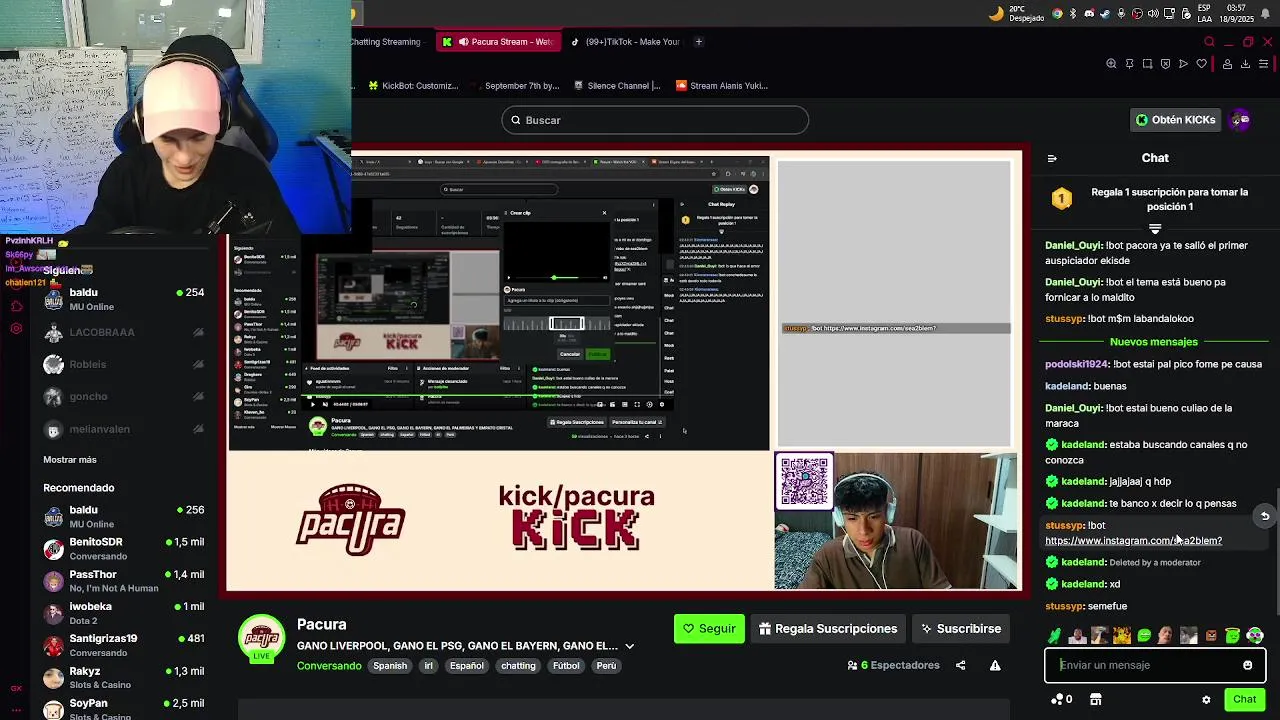The image size is (1280, 720).
Task: Click Mostrar más in the sidebar
Action: 70,460
